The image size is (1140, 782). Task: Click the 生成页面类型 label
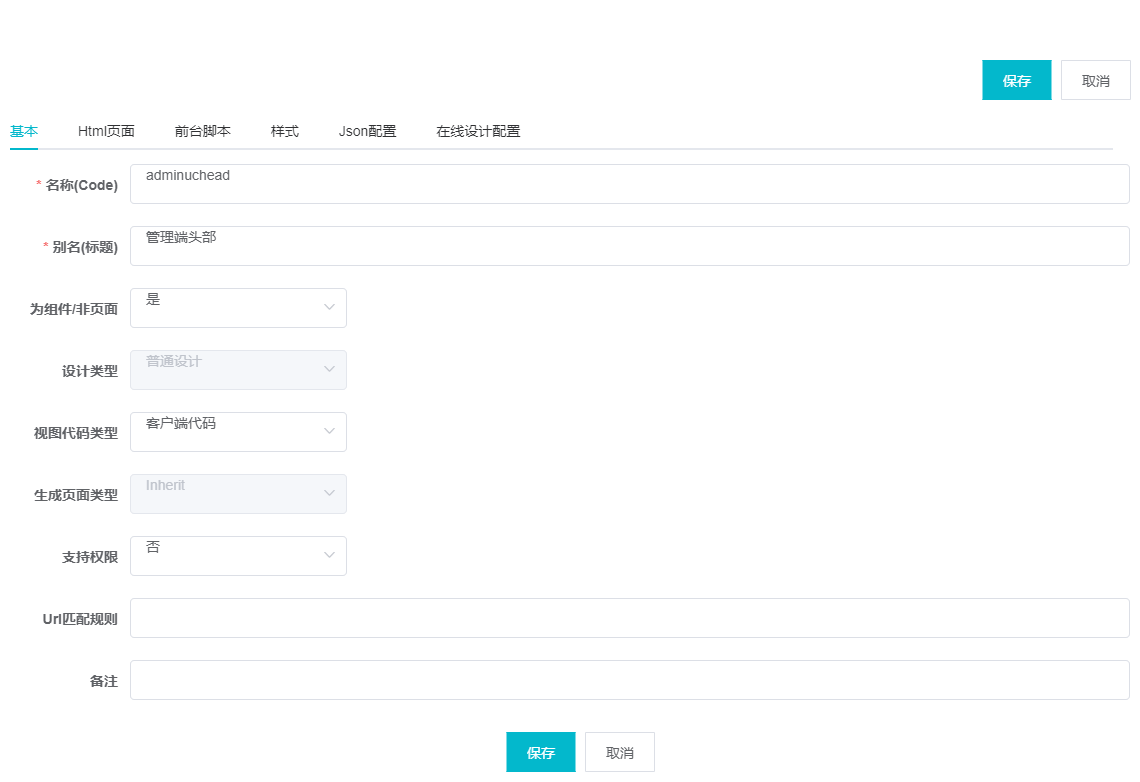[x=76, y=495]
